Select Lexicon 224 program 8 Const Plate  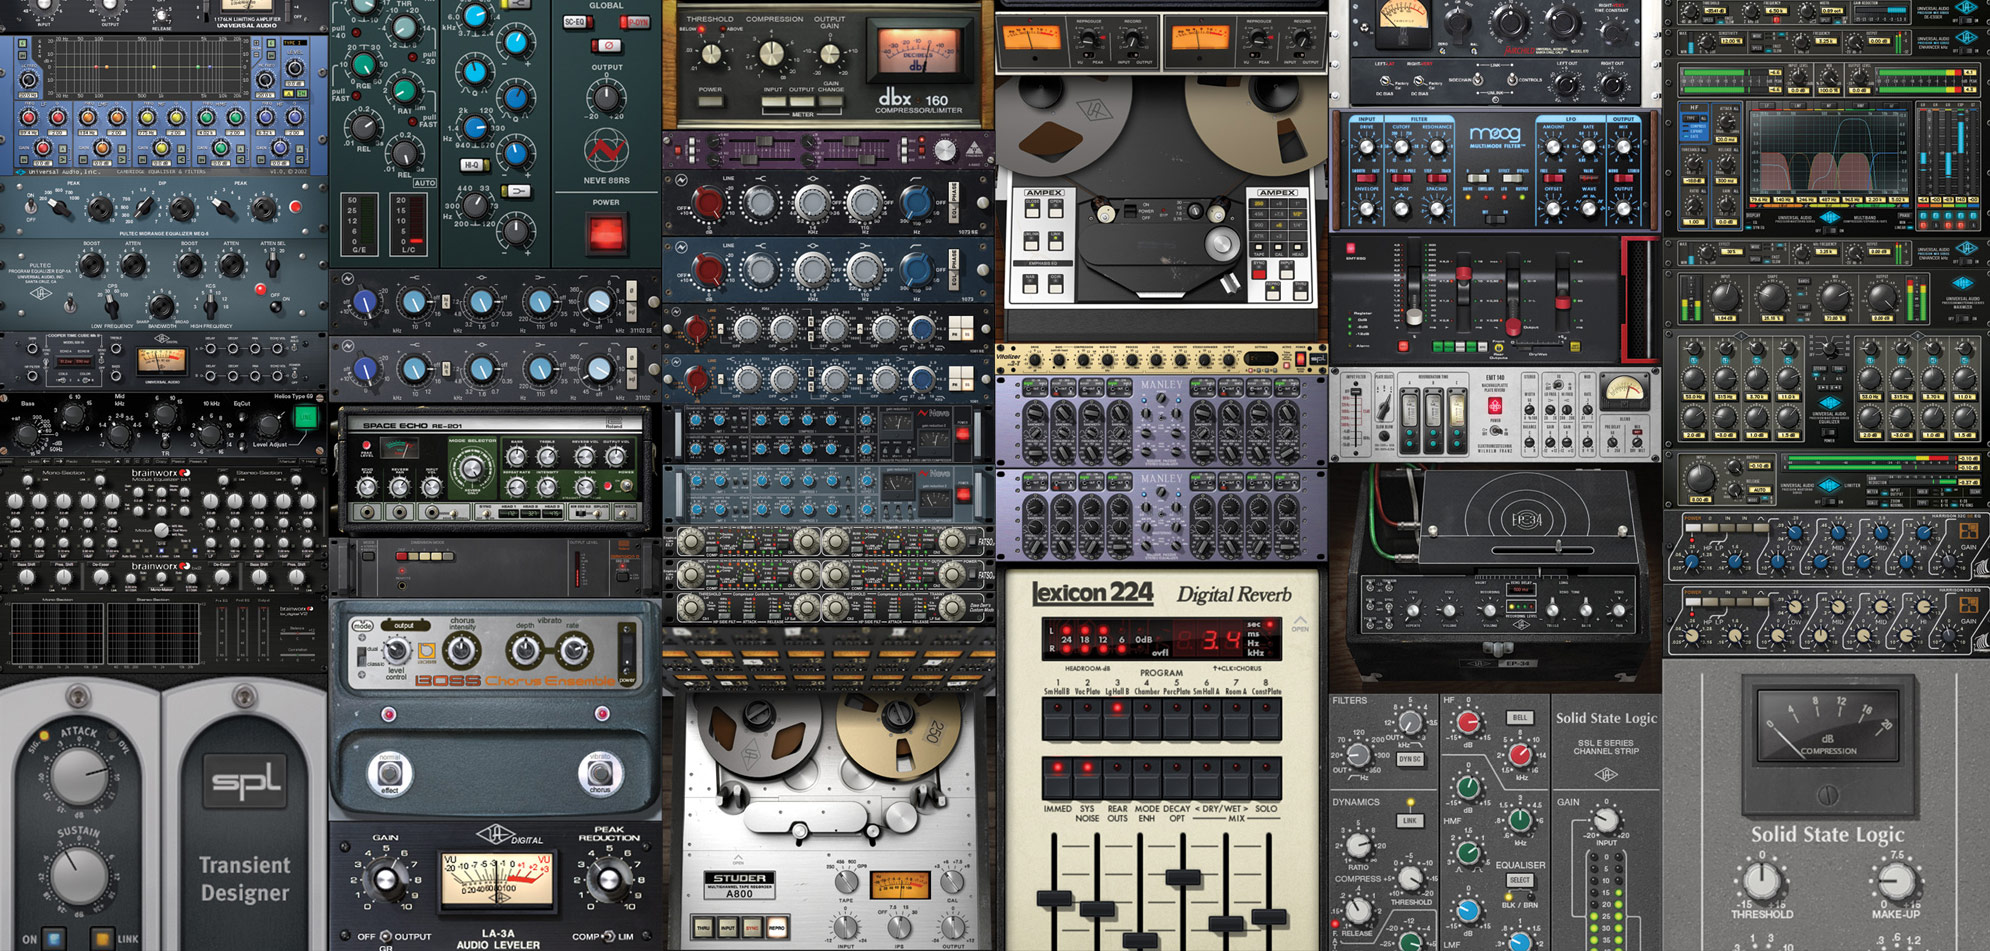pos(1267,719)
